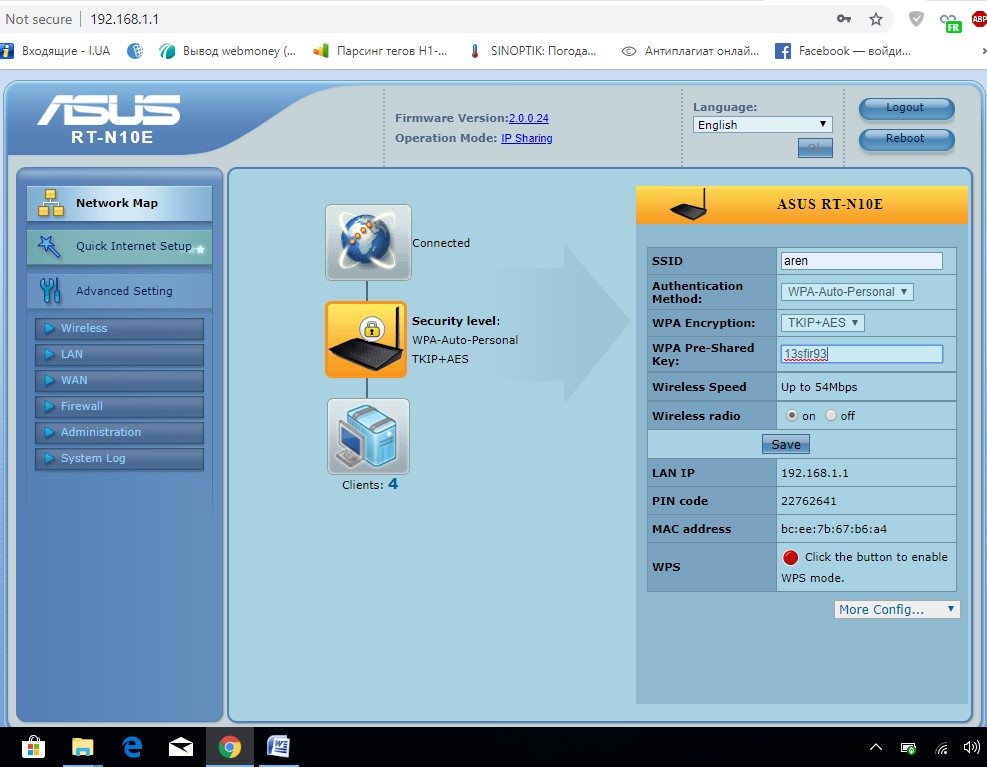
Task: Open the IP Sharing link
Action: coord(527,139)
